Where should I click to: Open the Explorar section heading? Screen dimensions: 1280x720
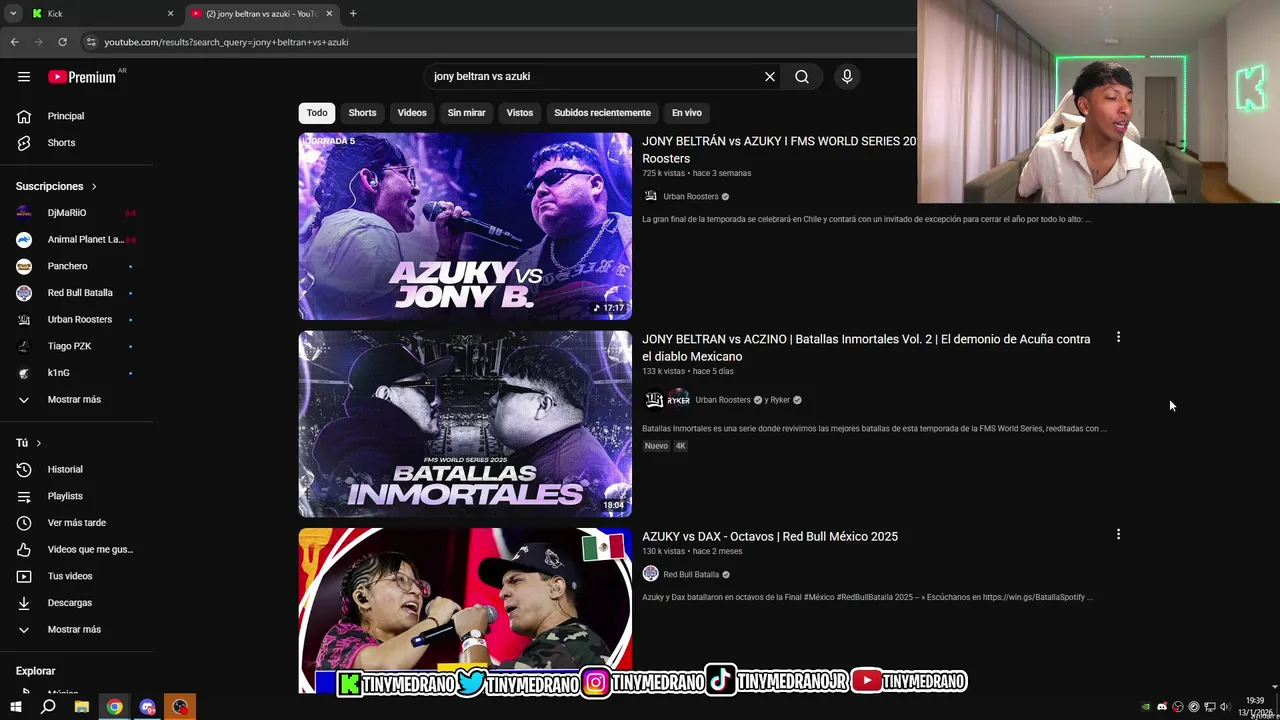tap(35, 671)
